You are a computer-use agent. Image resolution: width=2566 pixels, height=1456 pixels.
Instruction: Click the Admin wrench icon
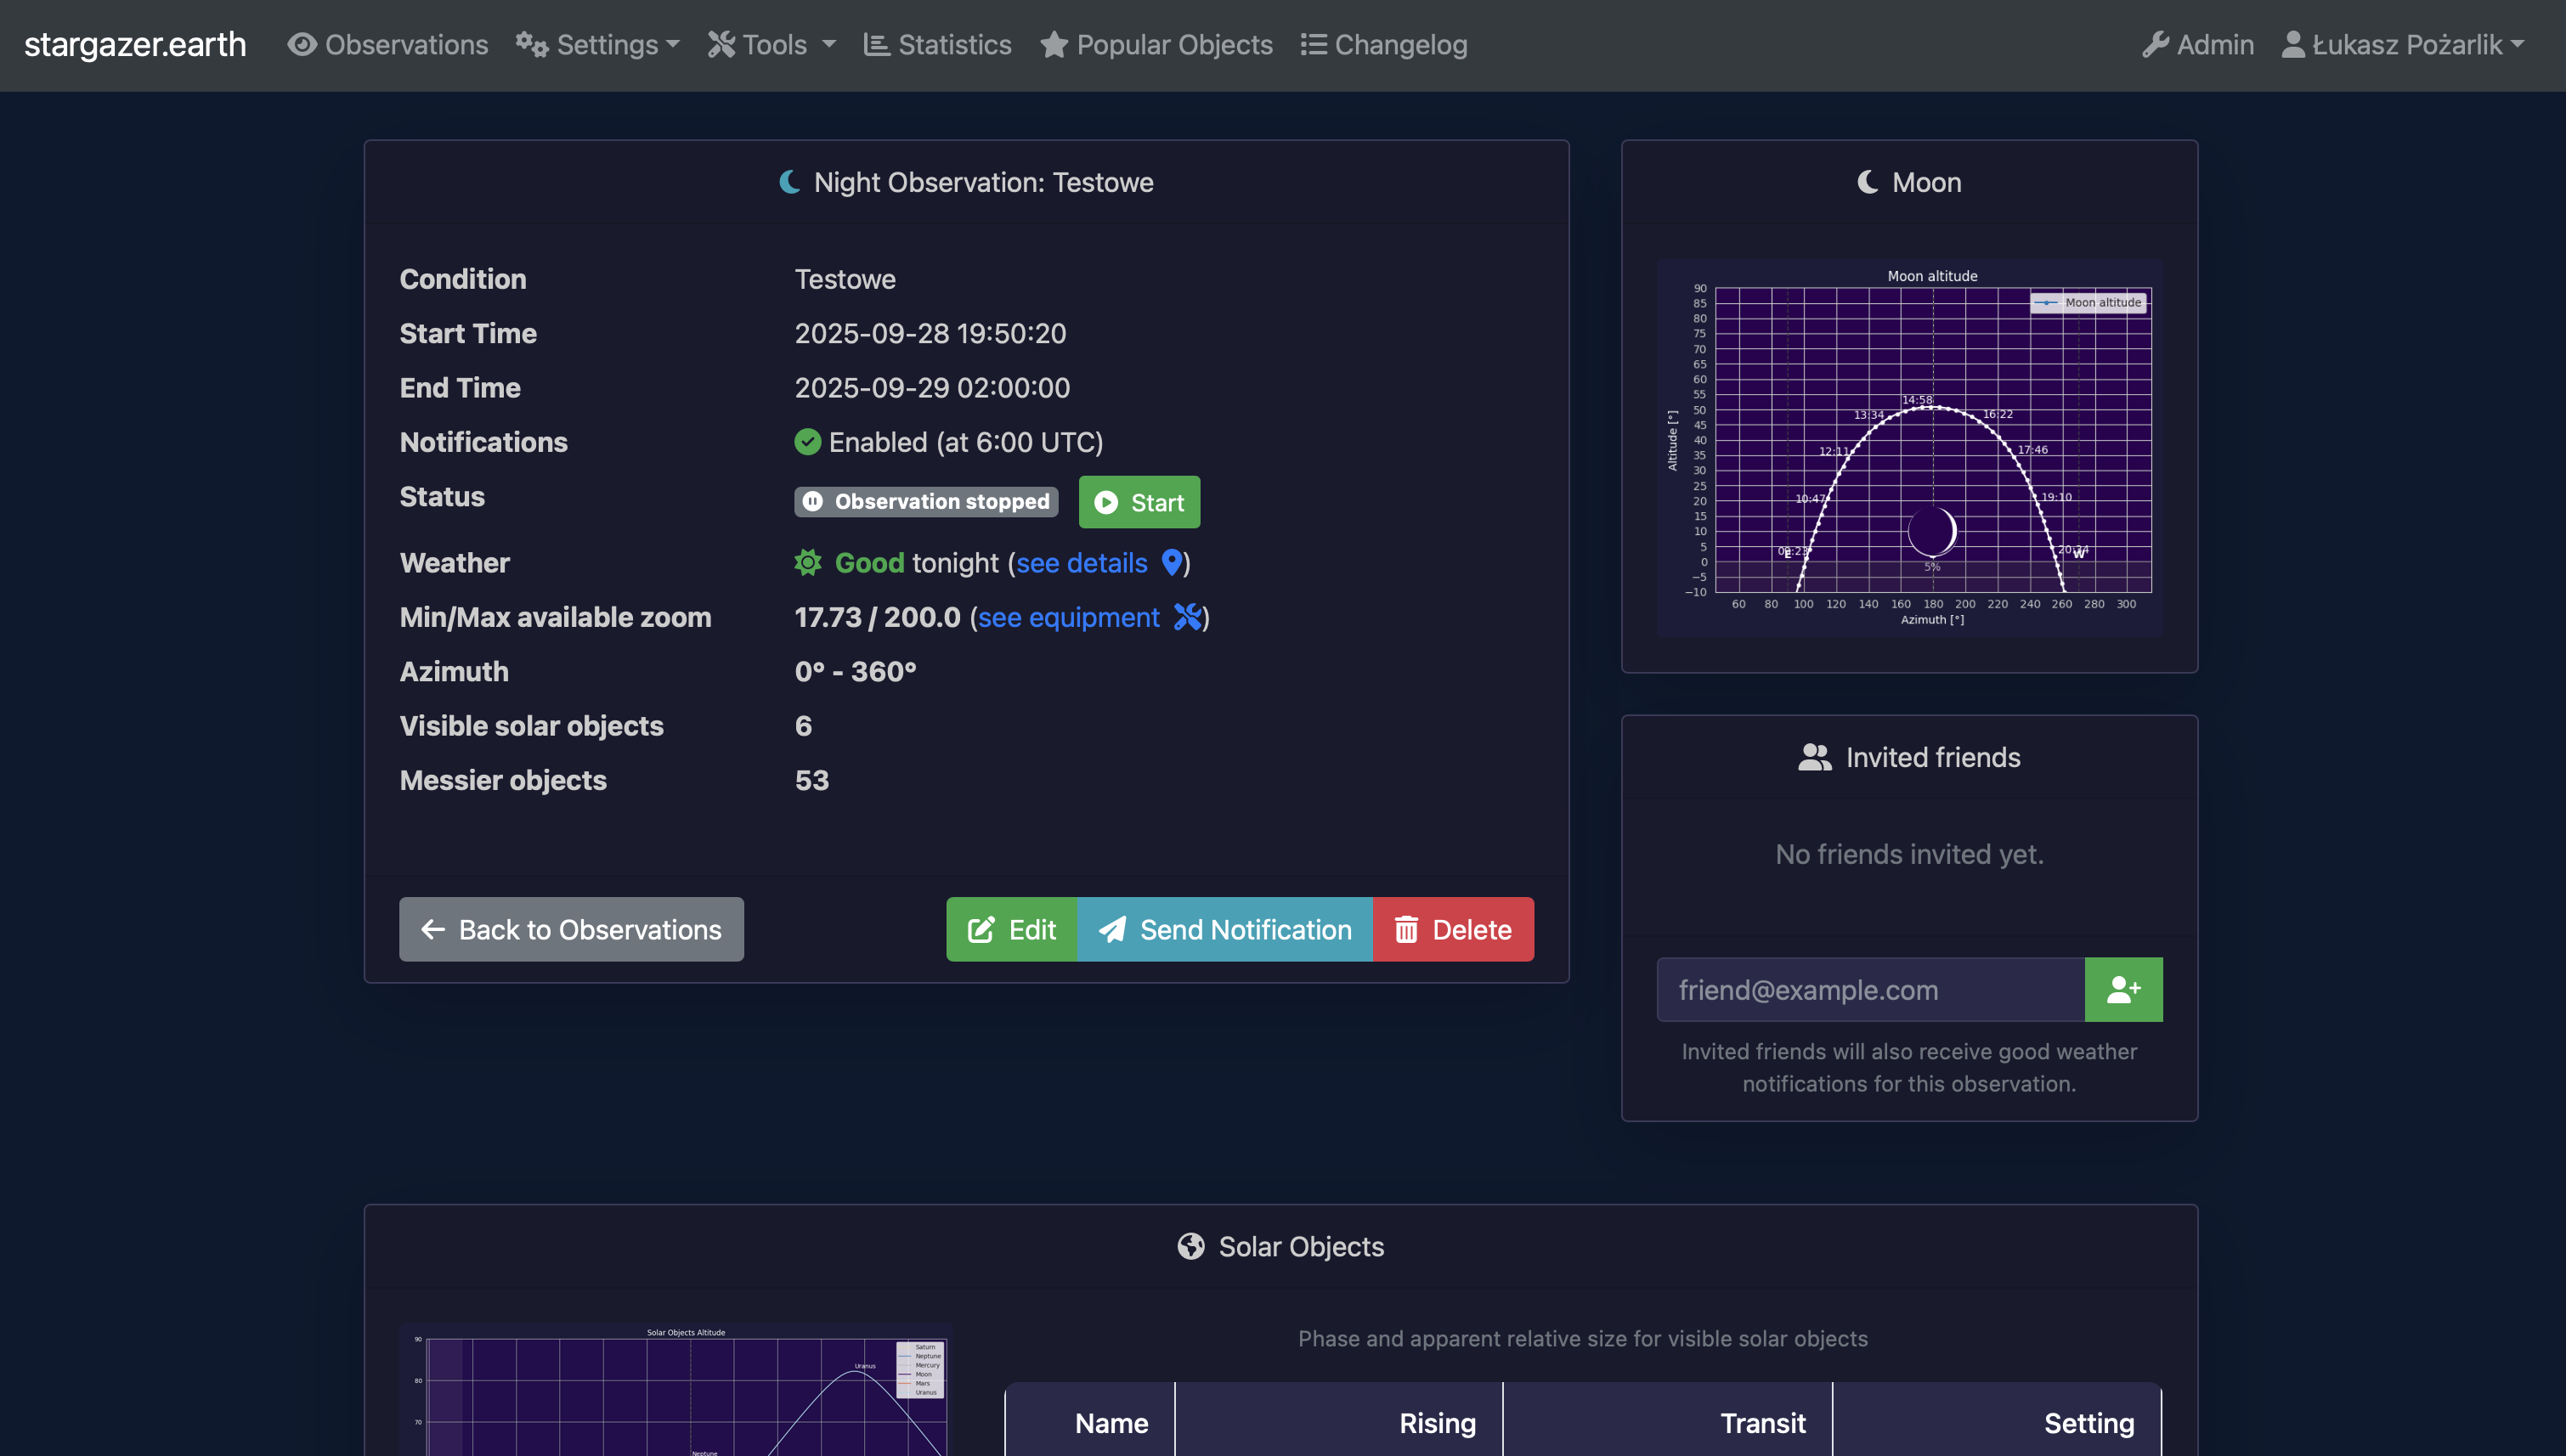tap(2155, 45)
